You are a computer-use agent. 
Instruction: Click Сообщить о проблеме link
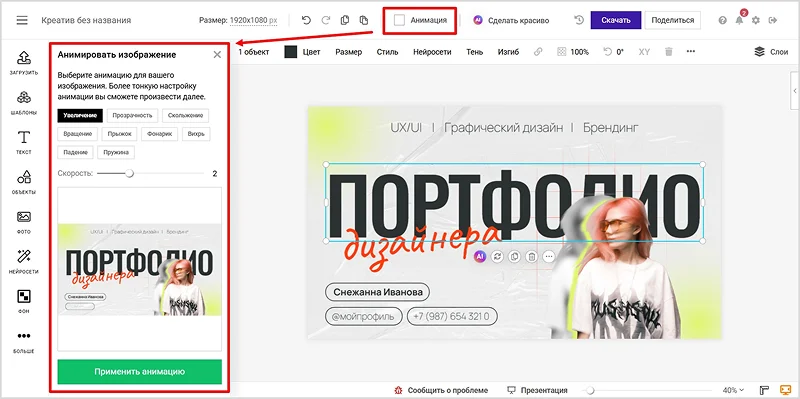tap(441, 390)
